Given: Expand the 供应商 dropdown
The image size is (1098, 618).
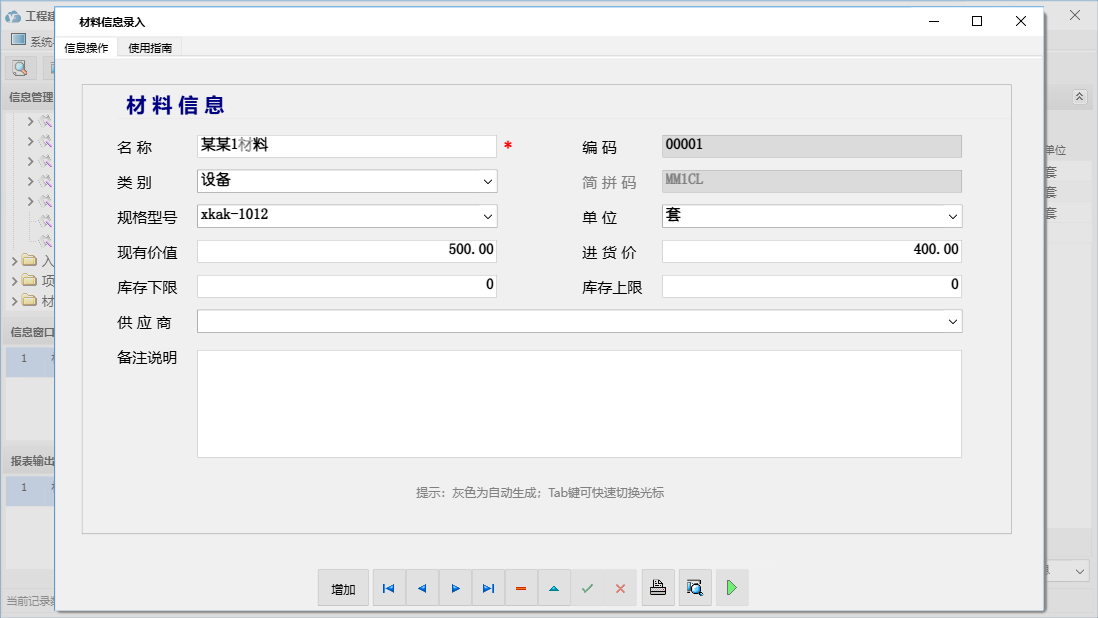Looking at the screenshot, I should pyautogui.click(x=952, y=321).
